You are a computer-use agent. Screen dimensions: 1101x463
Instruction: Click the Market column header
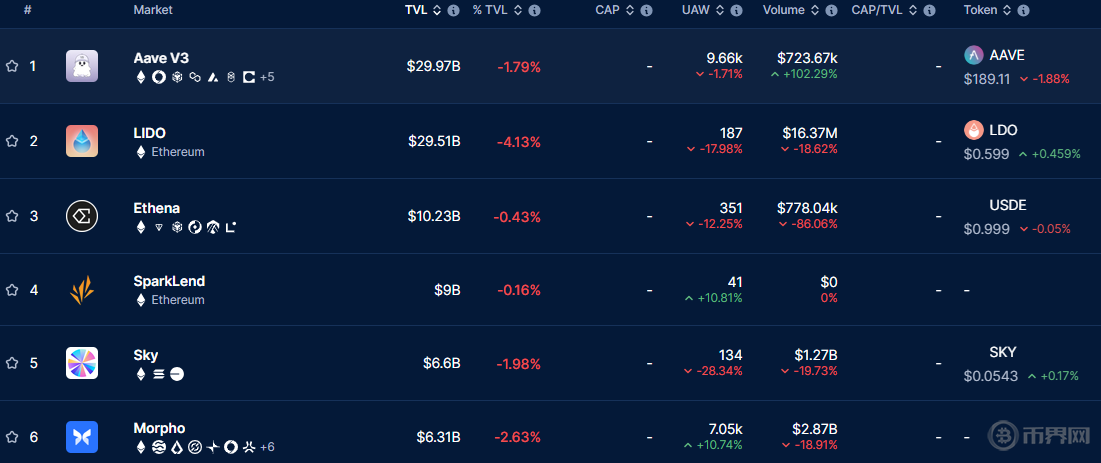point(153,10)
